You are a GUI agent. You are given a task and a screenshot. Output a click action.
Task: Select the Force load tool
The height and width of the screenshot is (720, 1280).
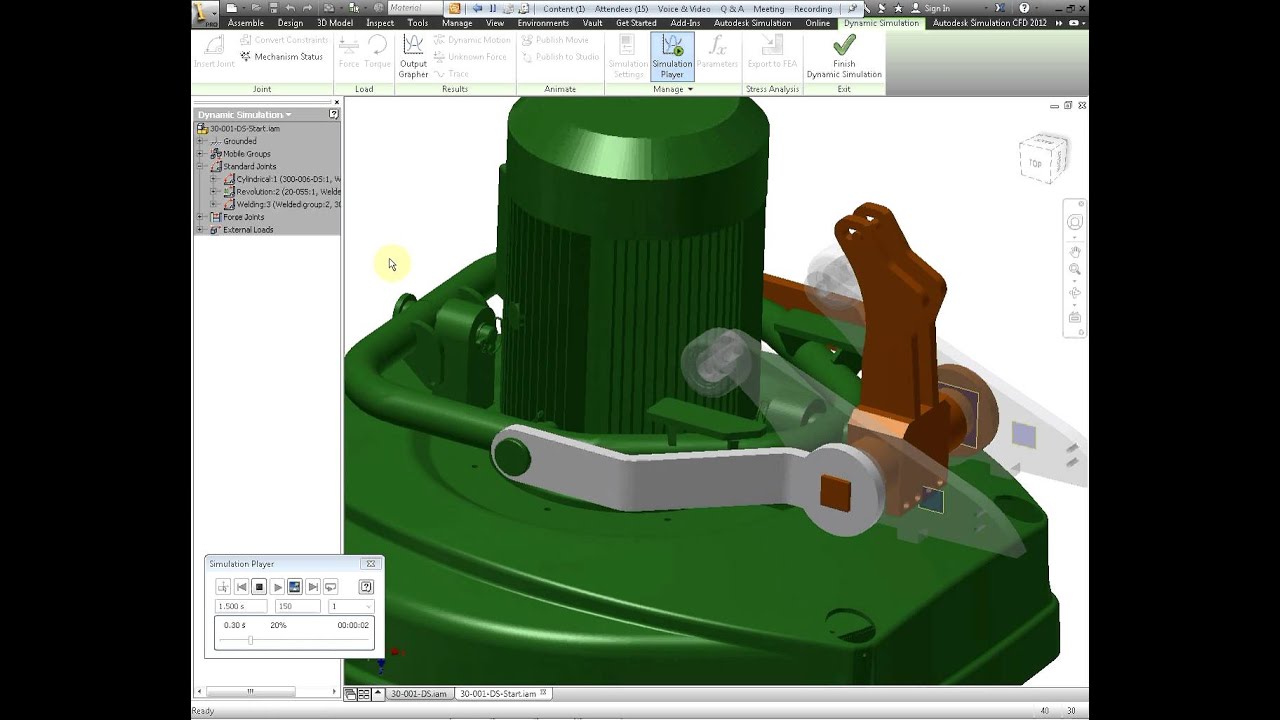[x=349, y=52]
